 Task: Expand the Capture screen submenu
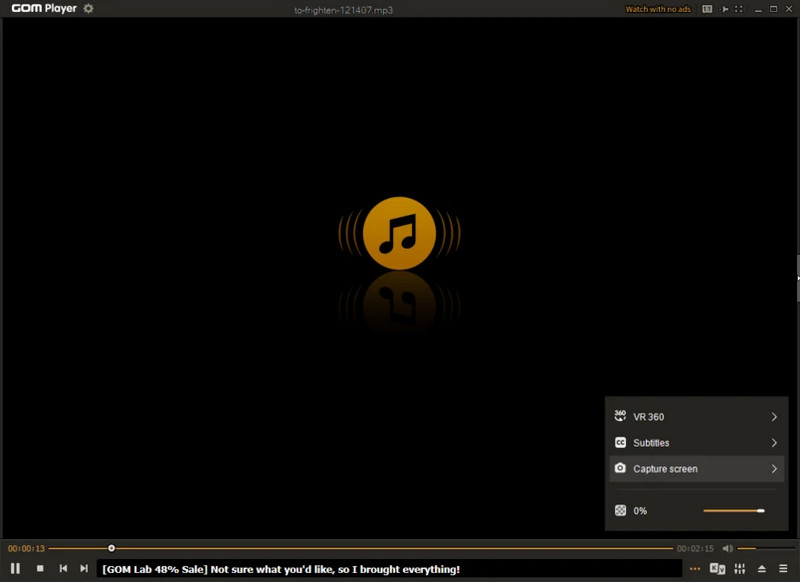[774, 469]
